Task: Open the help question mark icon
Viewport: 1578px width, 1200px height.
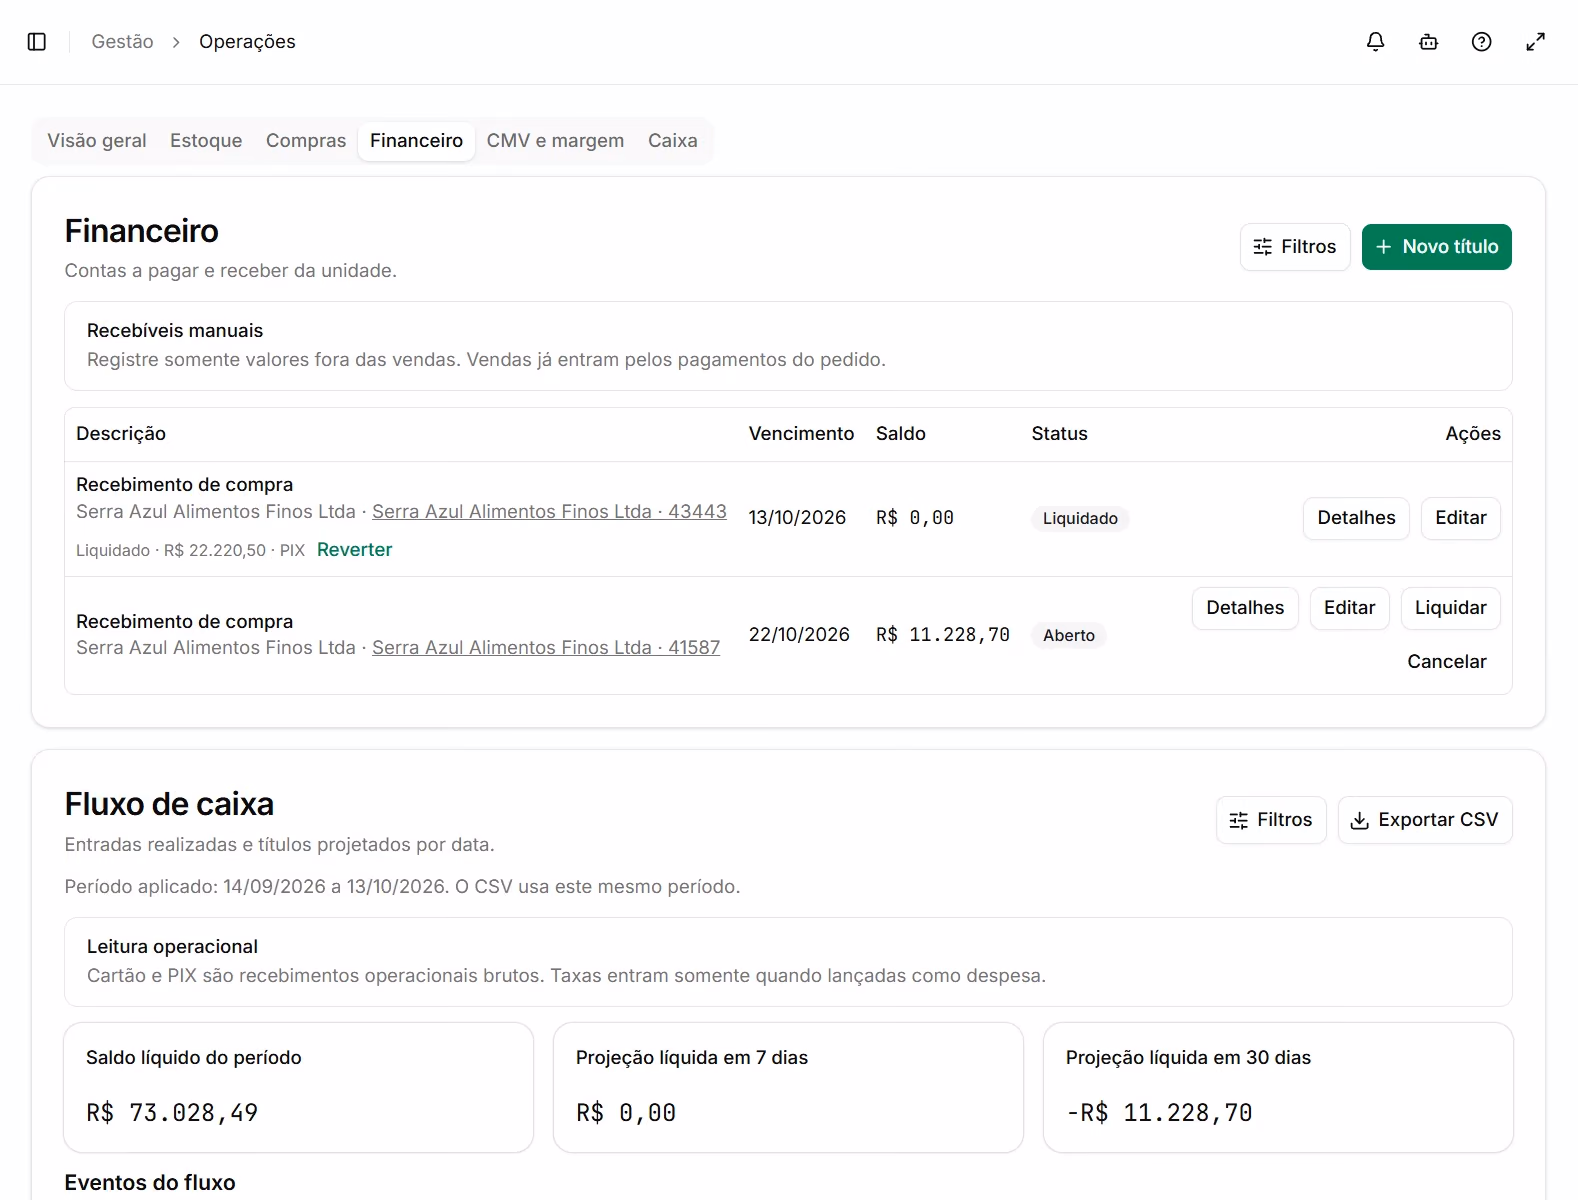Action: point(1482,42)
